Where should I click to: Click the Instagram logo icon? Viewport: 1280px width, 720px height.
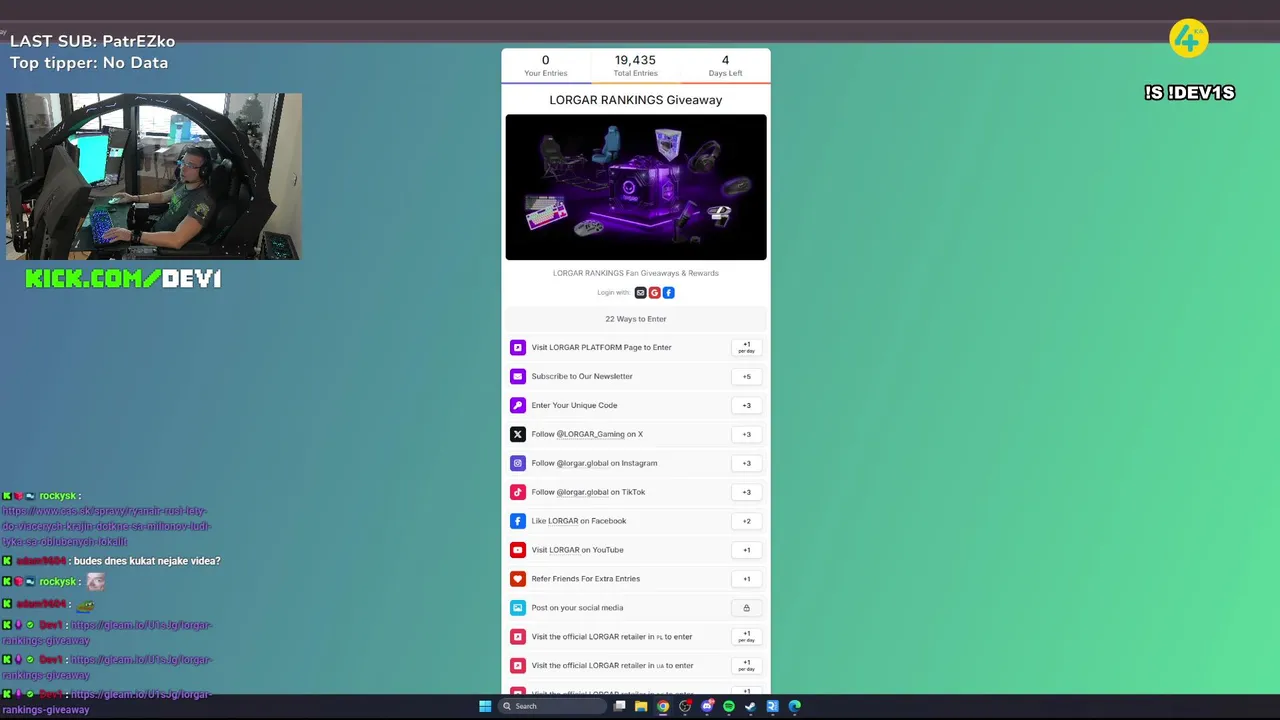point(518,463)
